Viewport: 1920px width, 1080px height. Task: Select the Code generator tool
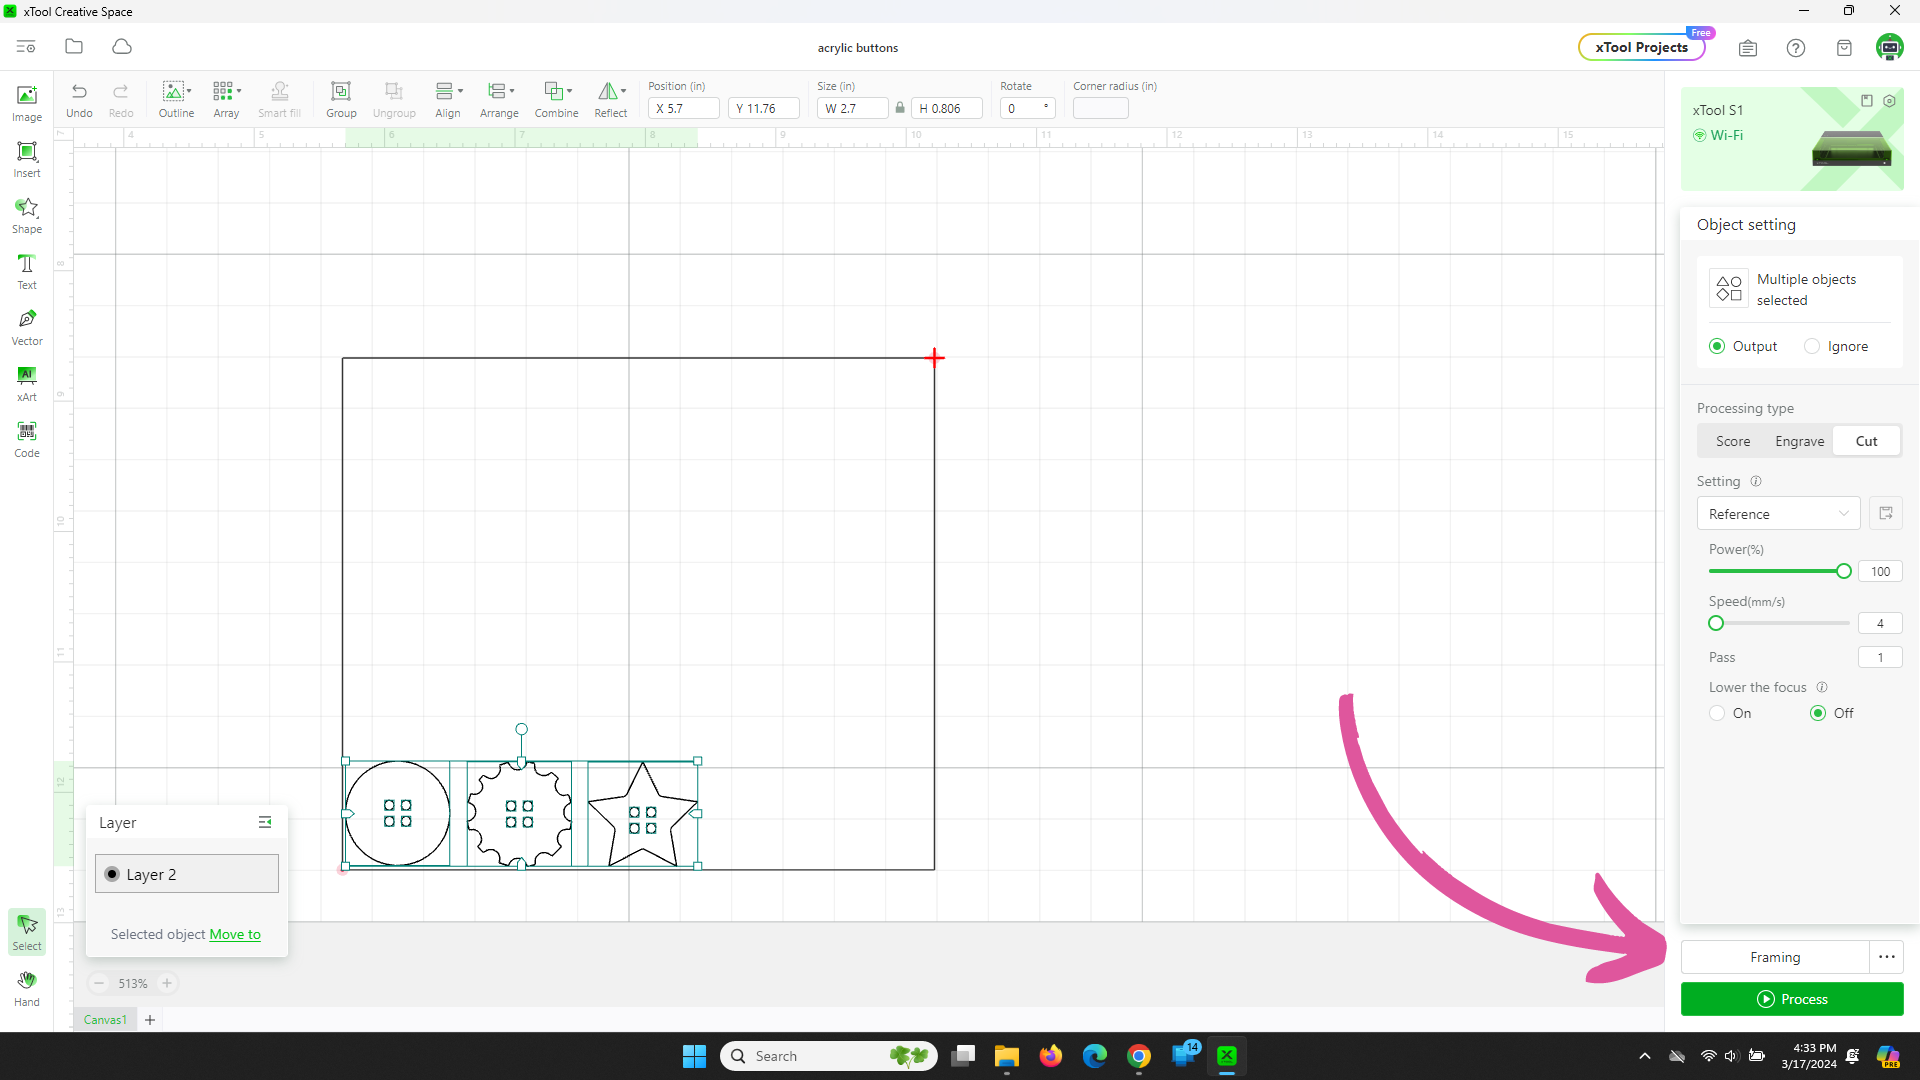[x=27, y=439]
